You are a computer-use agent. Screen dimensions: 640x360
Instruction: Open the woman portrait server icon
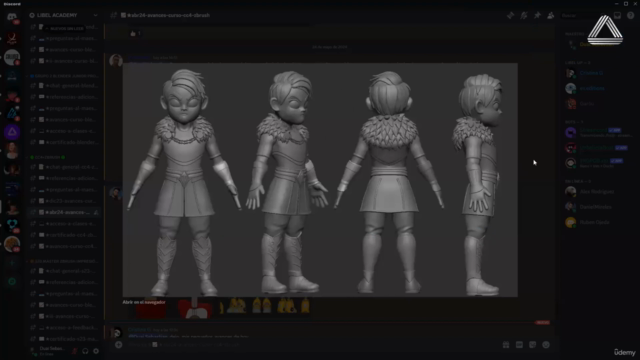tap(12, 150)
